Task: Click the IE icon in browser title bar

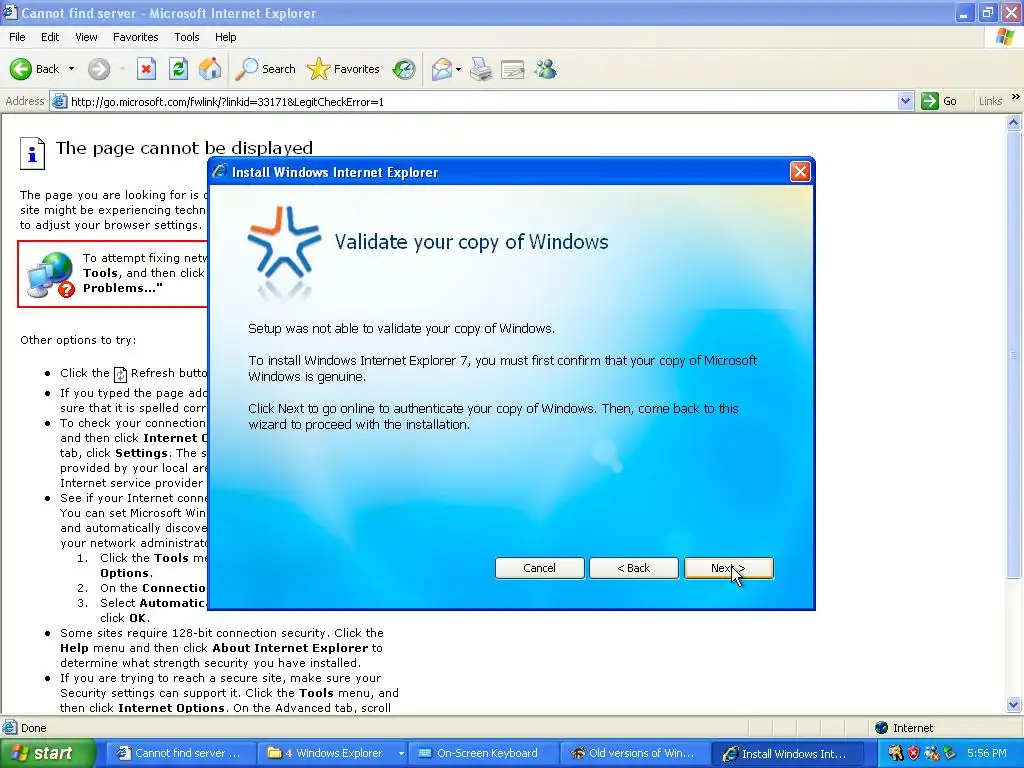Action: 9,12
